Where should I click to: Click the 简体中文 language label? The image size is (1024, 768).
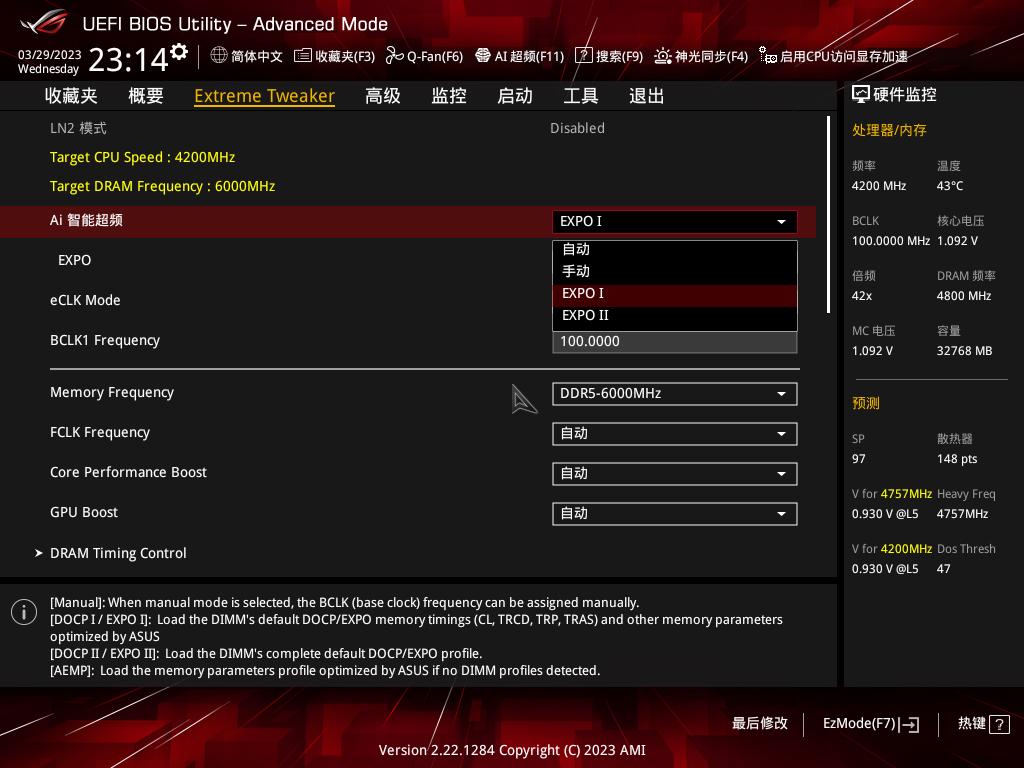pyautogui.click(x=257, y=57)
